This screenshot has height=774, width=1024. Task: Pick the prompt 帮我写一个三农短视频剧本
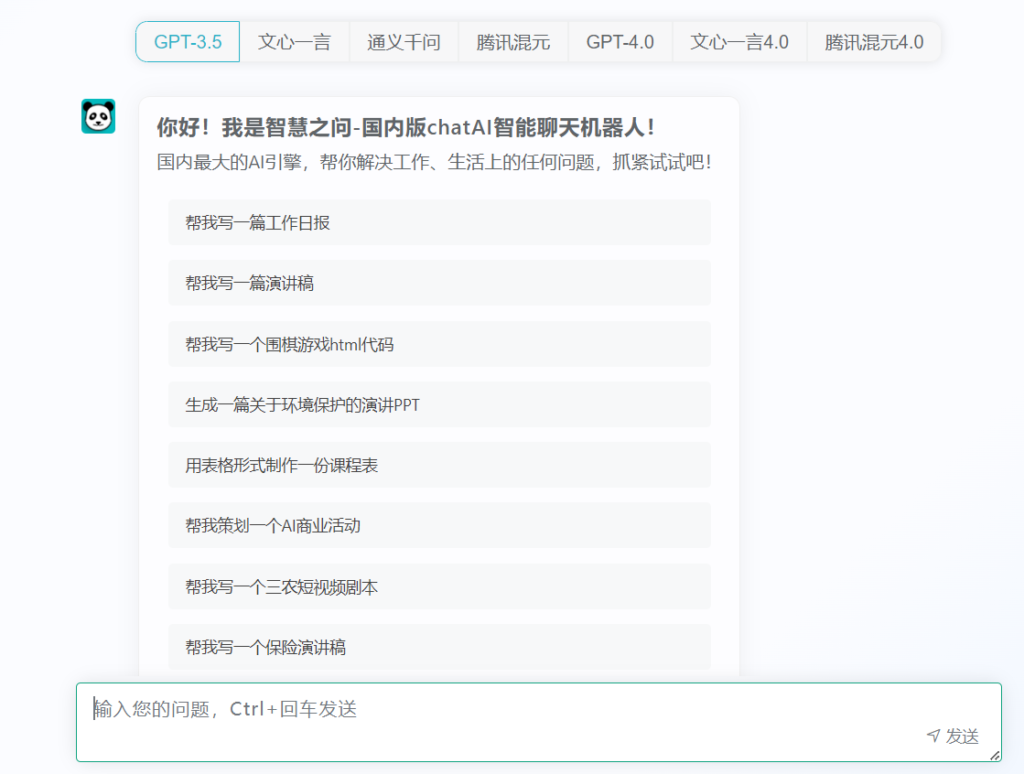point(440,587)
